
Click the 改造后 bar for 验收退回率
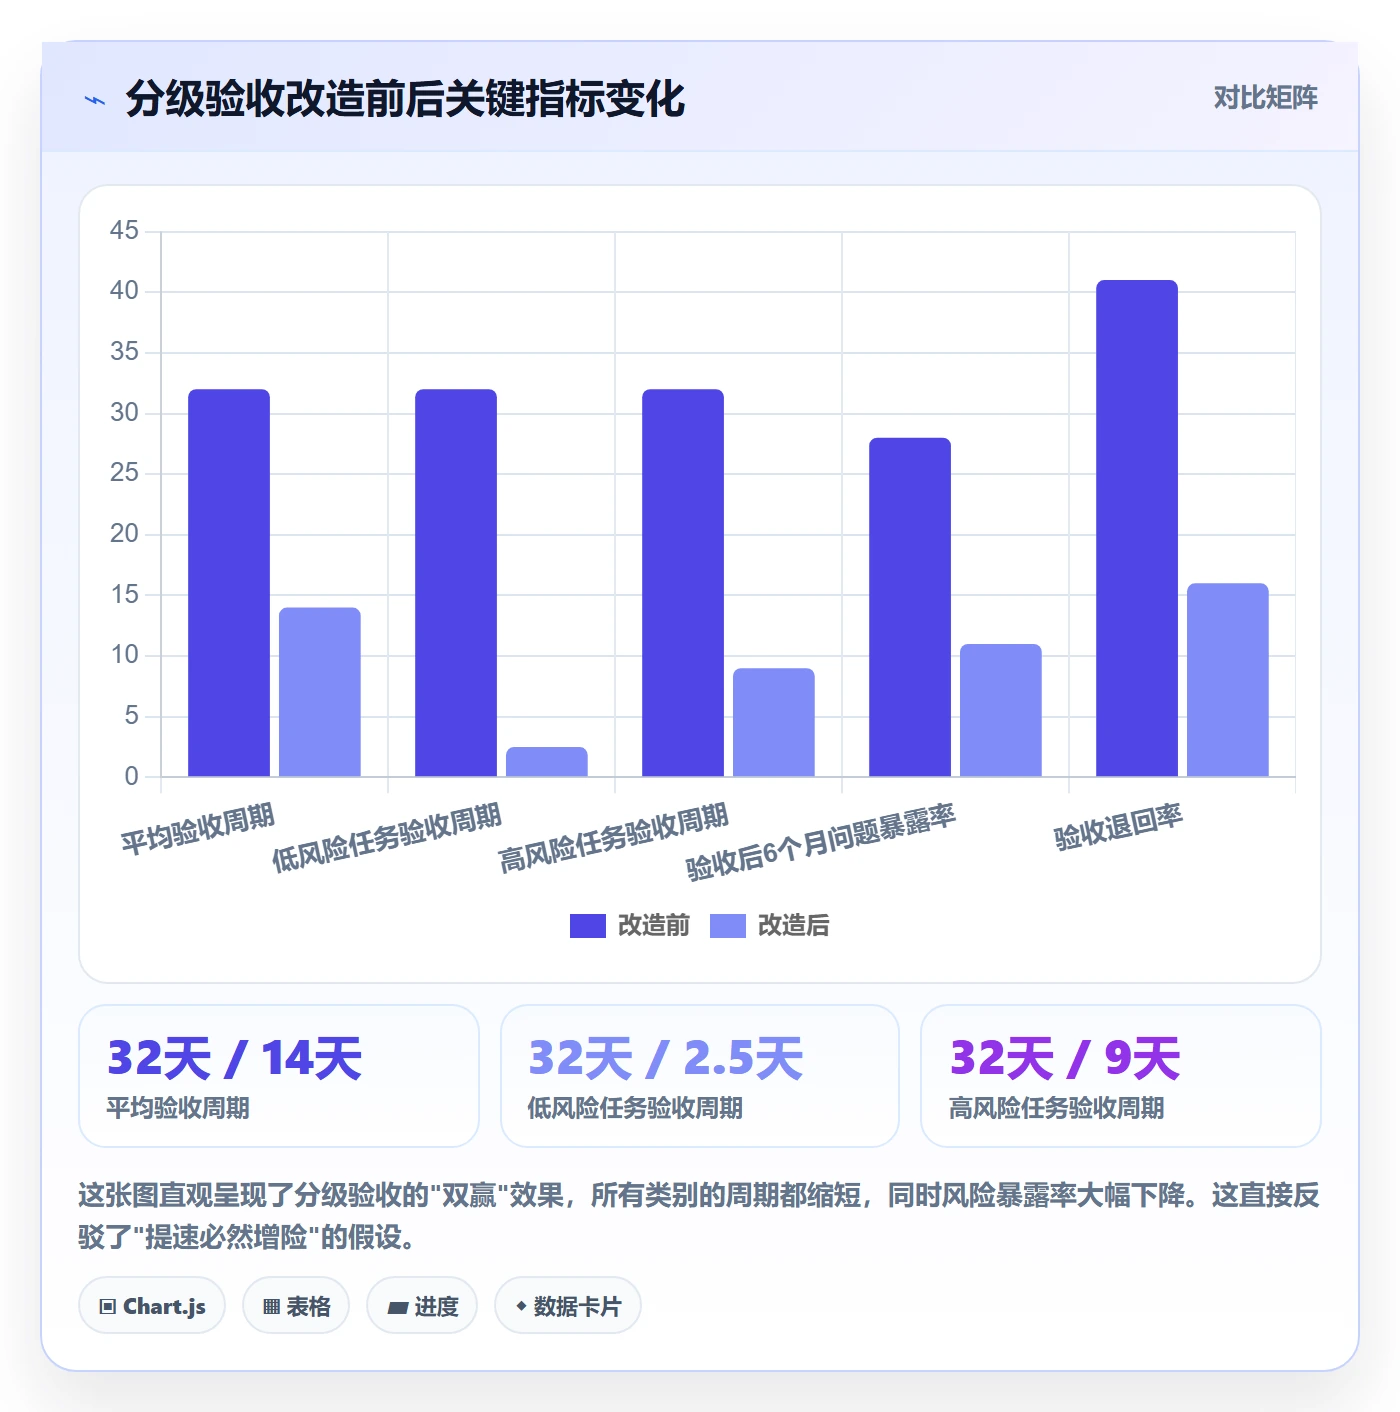click(x=1228, y=680)
